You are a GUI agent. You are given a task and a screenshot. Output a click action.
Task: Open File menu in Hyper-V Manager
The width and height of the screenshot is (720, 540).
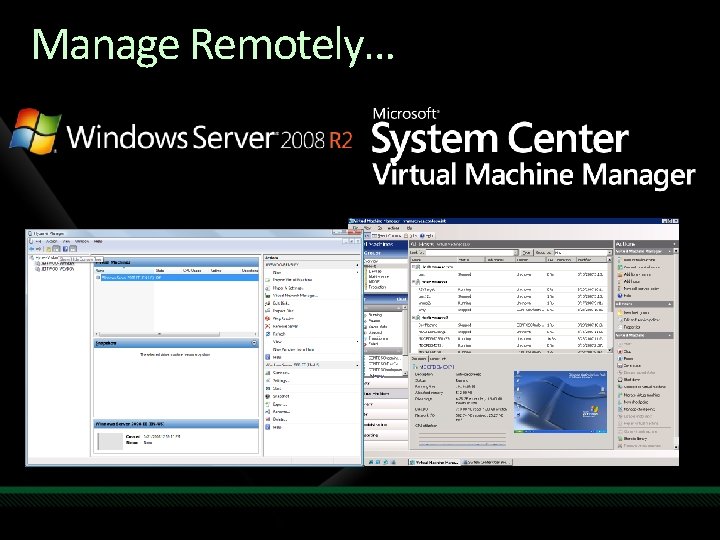pos(39,241)
